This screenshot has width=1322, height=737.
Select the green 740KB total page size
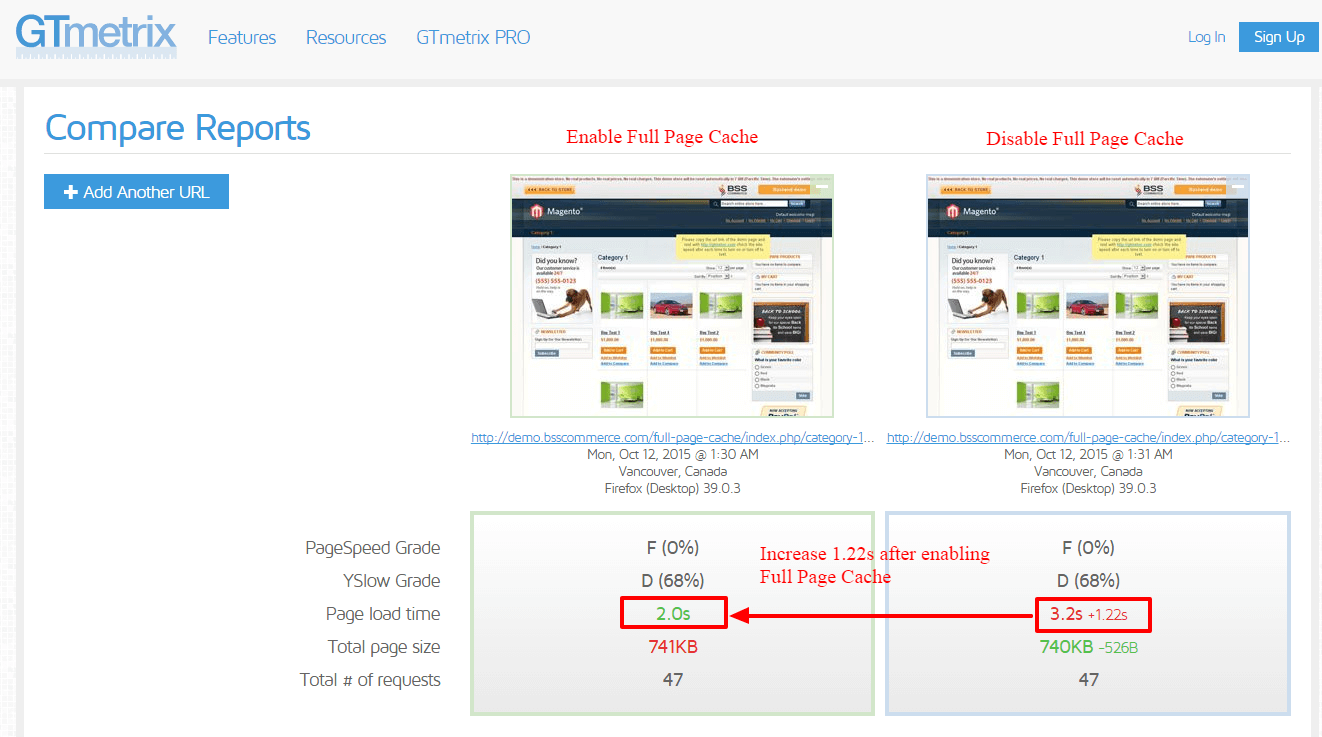click(x=1067, y=647)
